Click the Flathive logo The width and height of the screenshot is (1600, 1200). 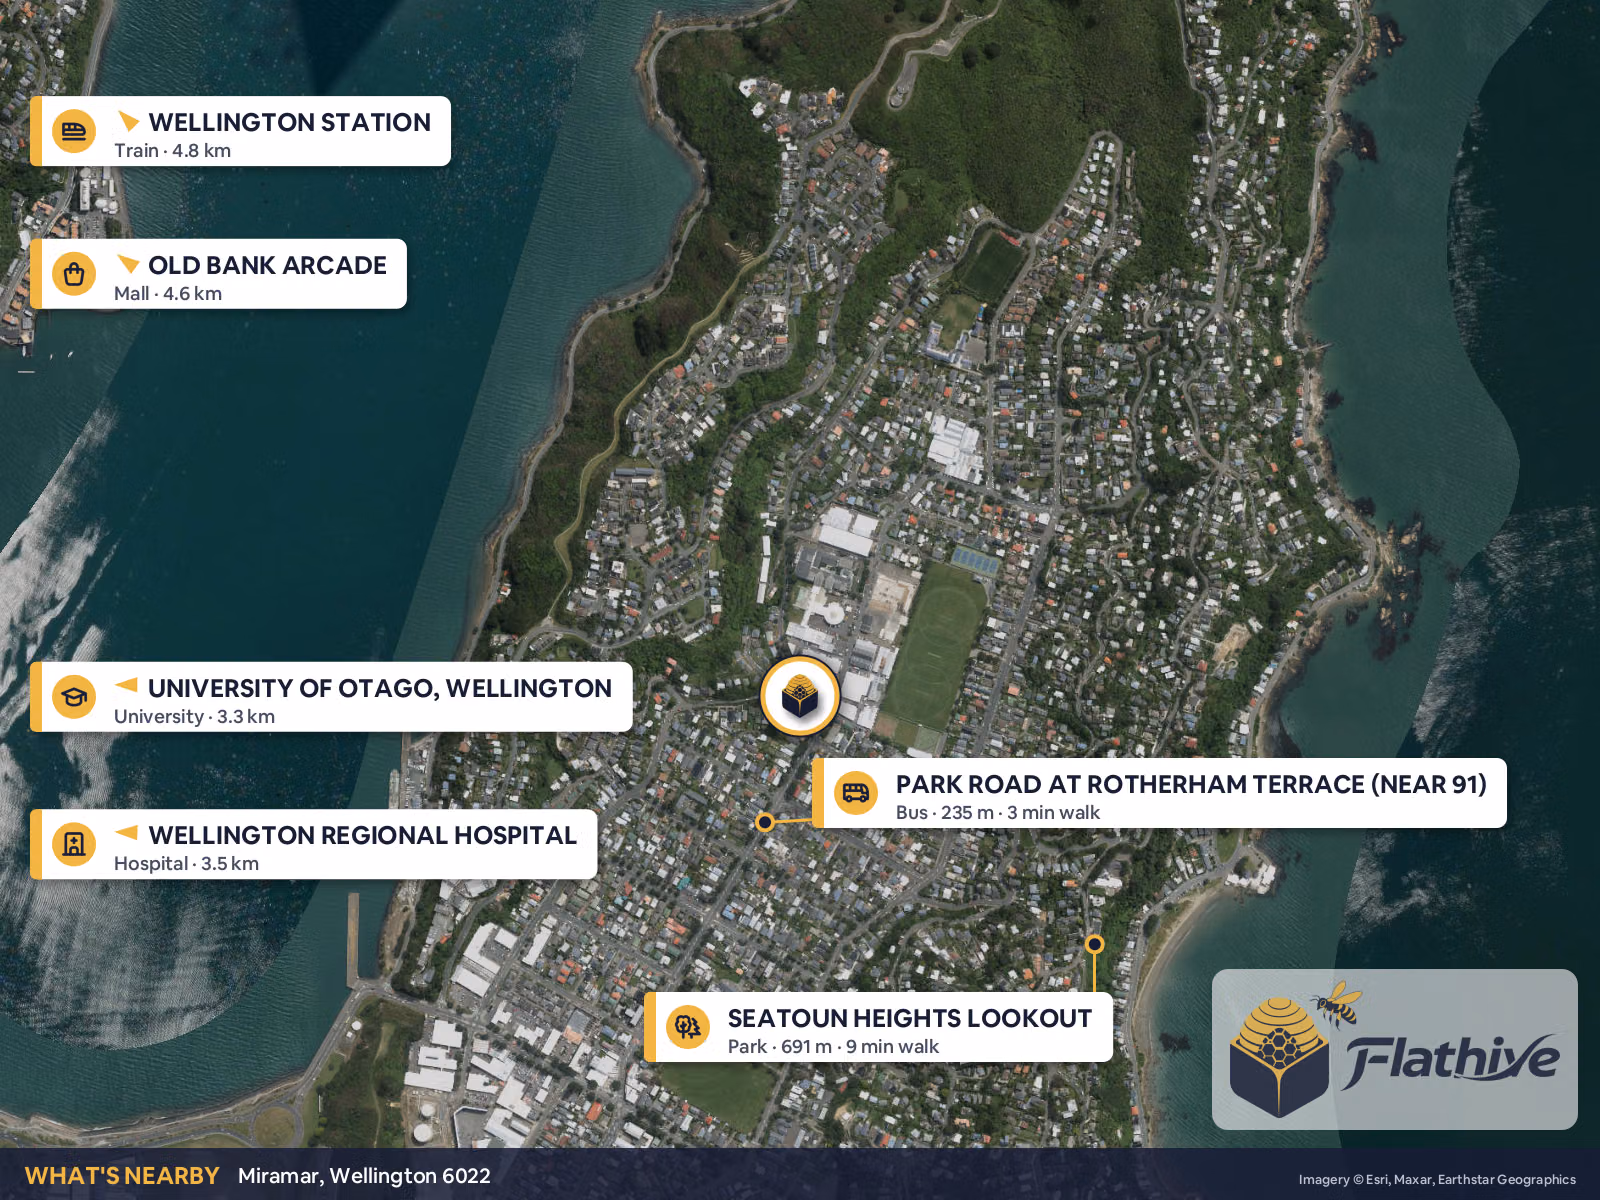[1395, 1049]
